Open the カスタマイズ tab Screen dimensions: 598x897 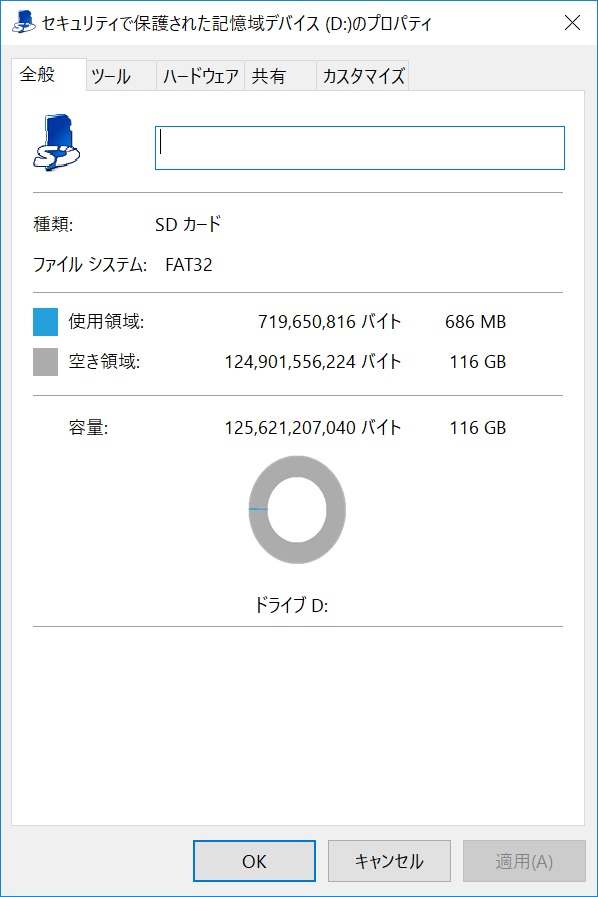click(363, 76)
